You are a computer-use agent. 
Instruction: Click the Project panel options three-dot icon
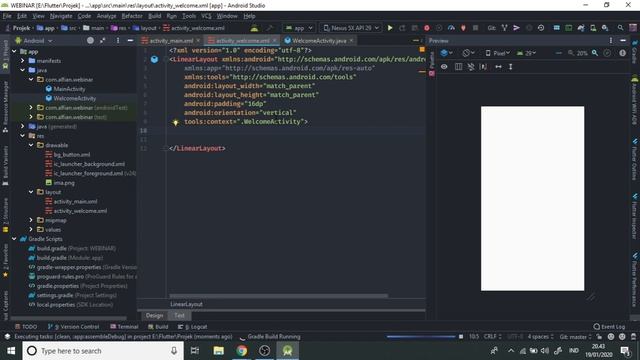(x=118, y=40)
